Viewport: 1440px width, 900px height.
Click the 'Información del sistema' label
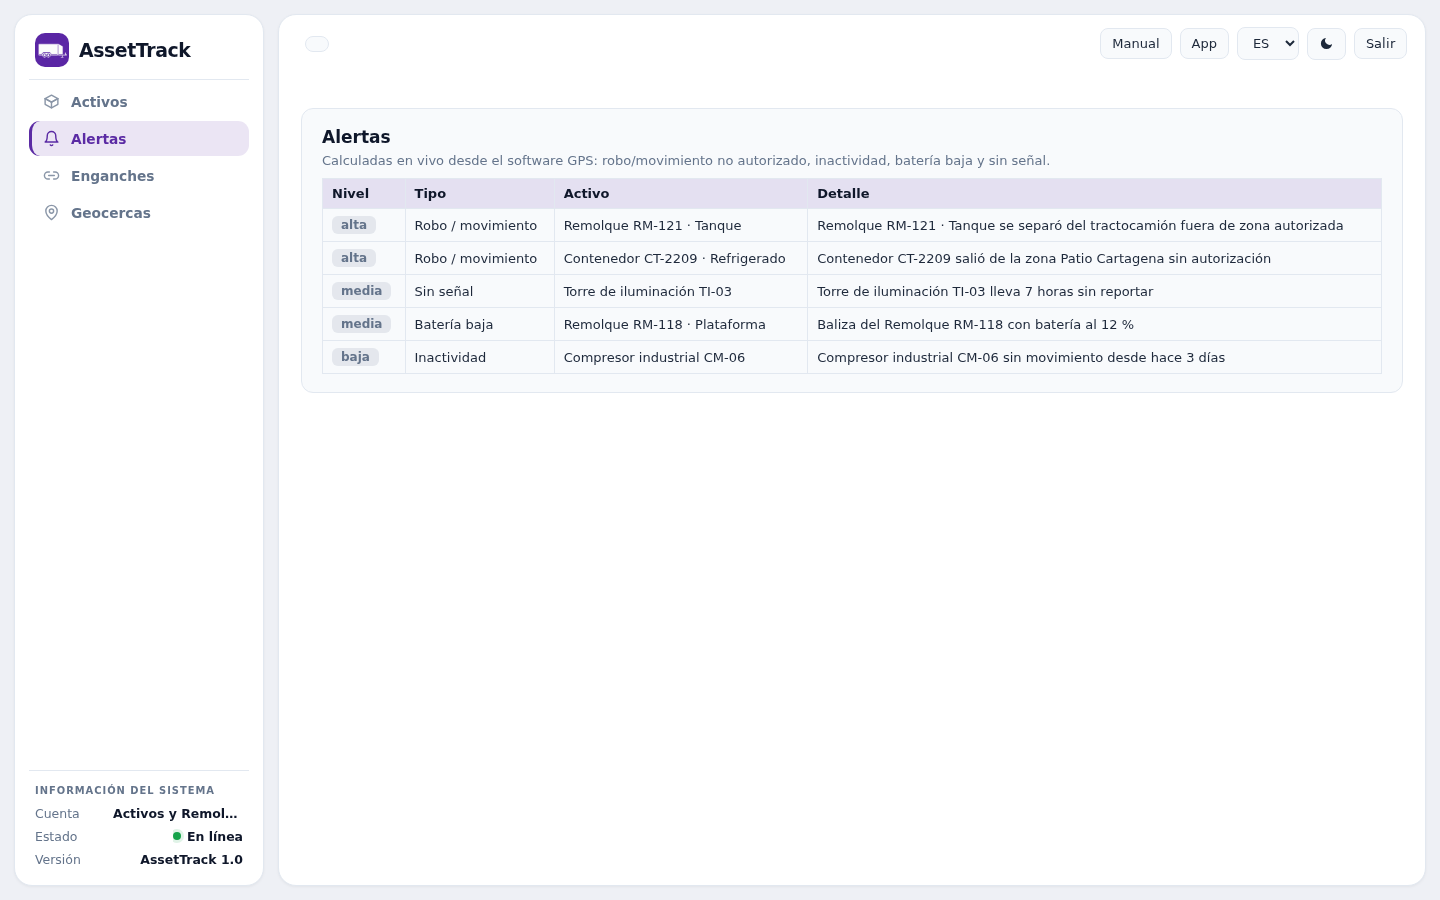[125, 790]
